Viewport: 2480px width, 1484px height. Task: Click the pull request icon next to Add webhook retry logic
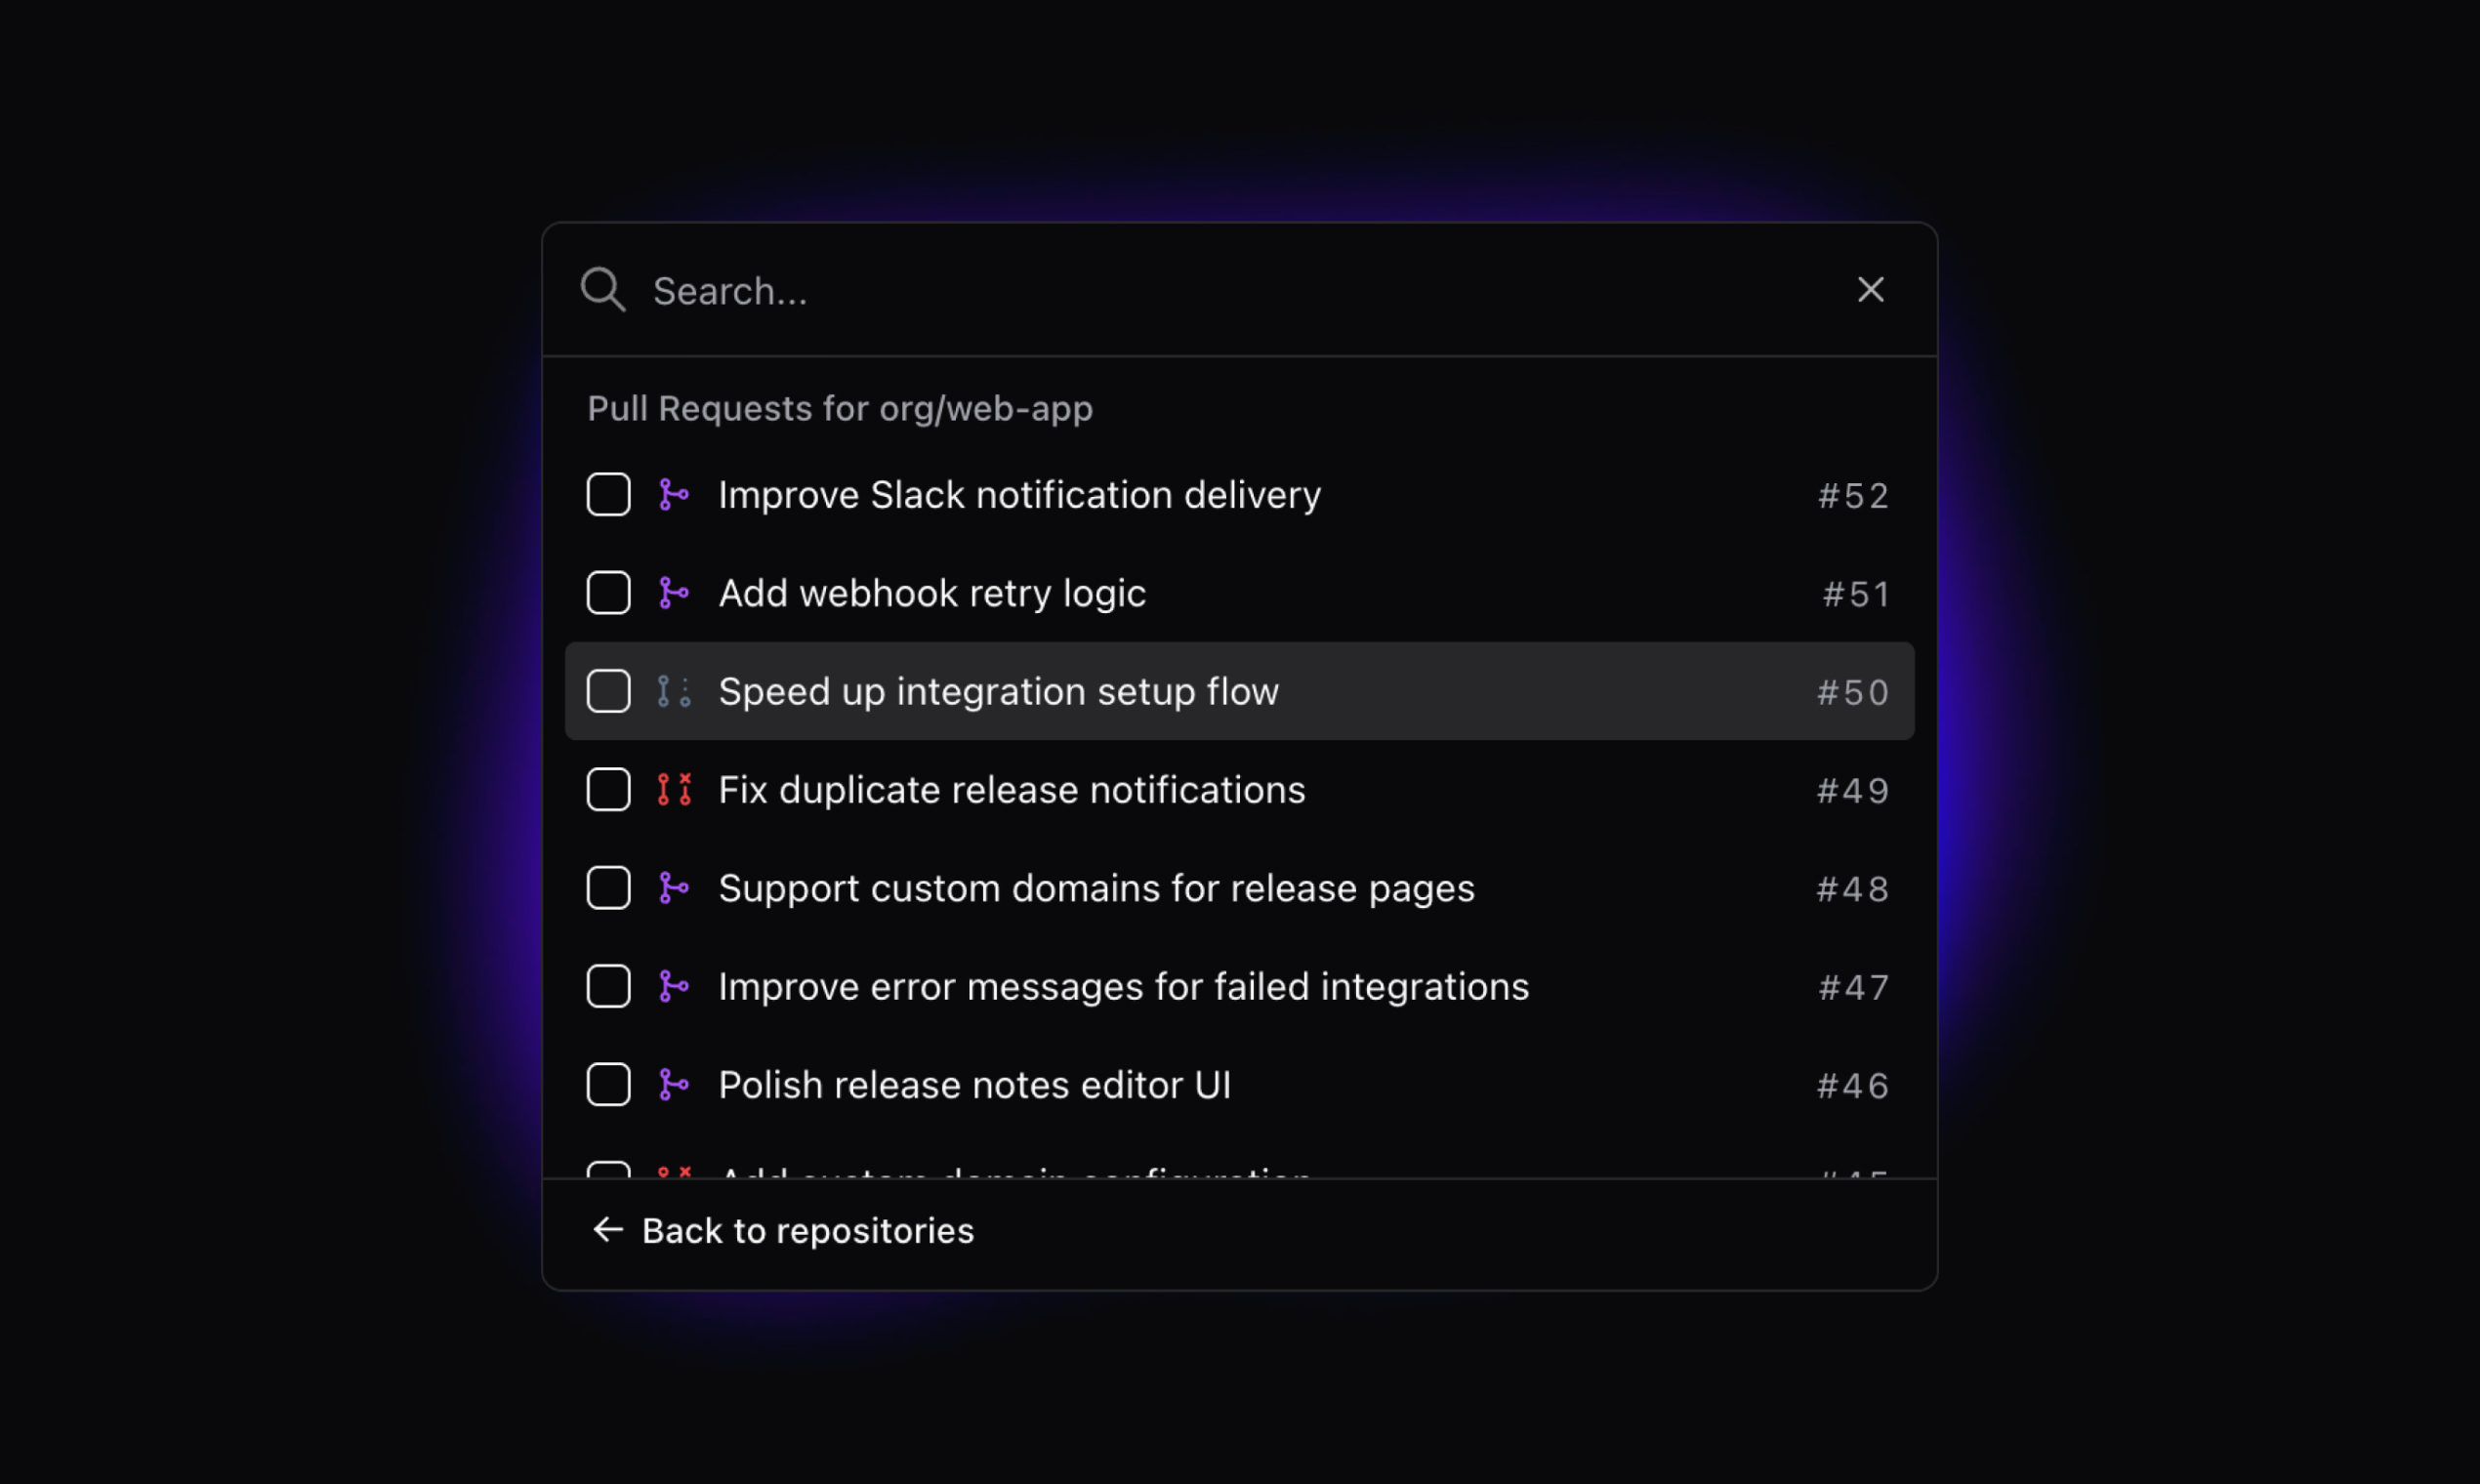click(x=675, y=592)
